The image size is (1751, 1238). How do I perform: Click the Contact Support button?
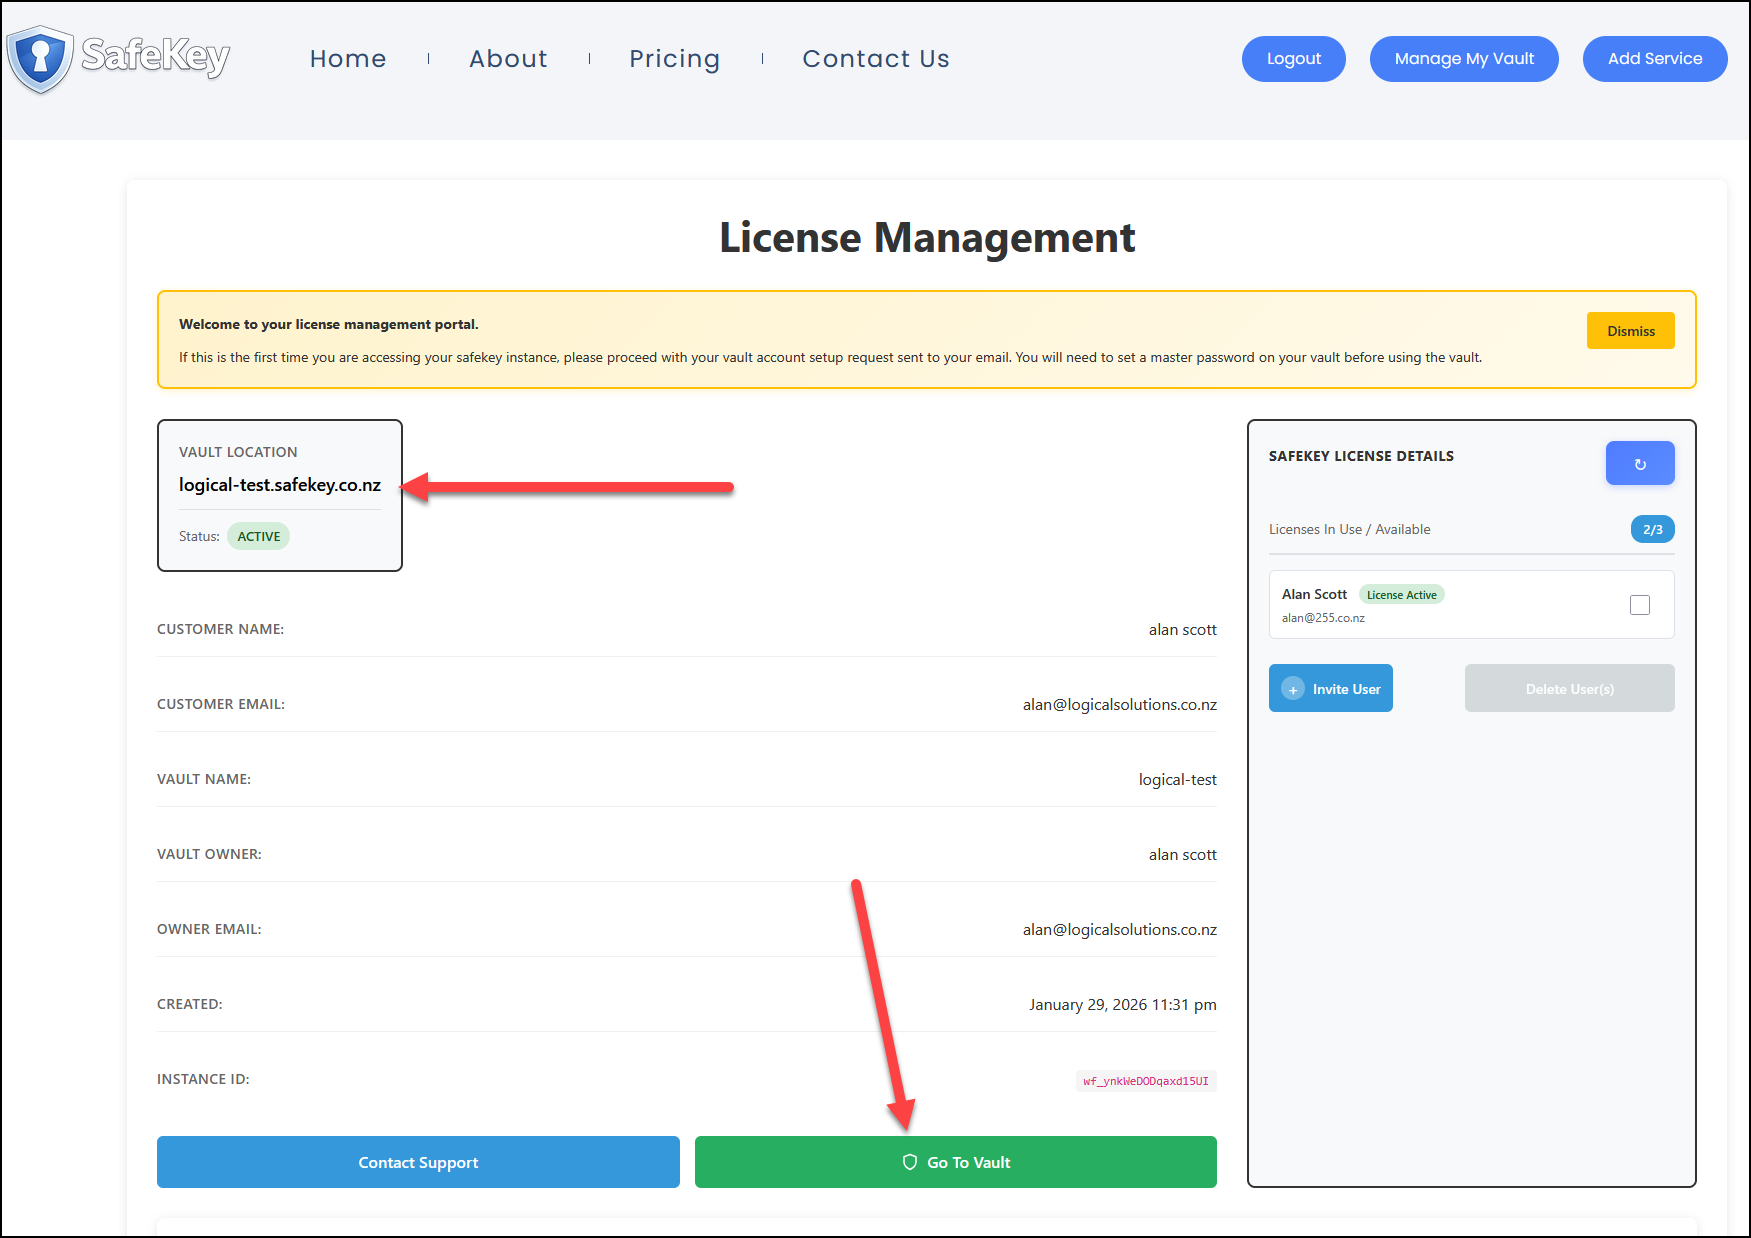[418, 1162]
